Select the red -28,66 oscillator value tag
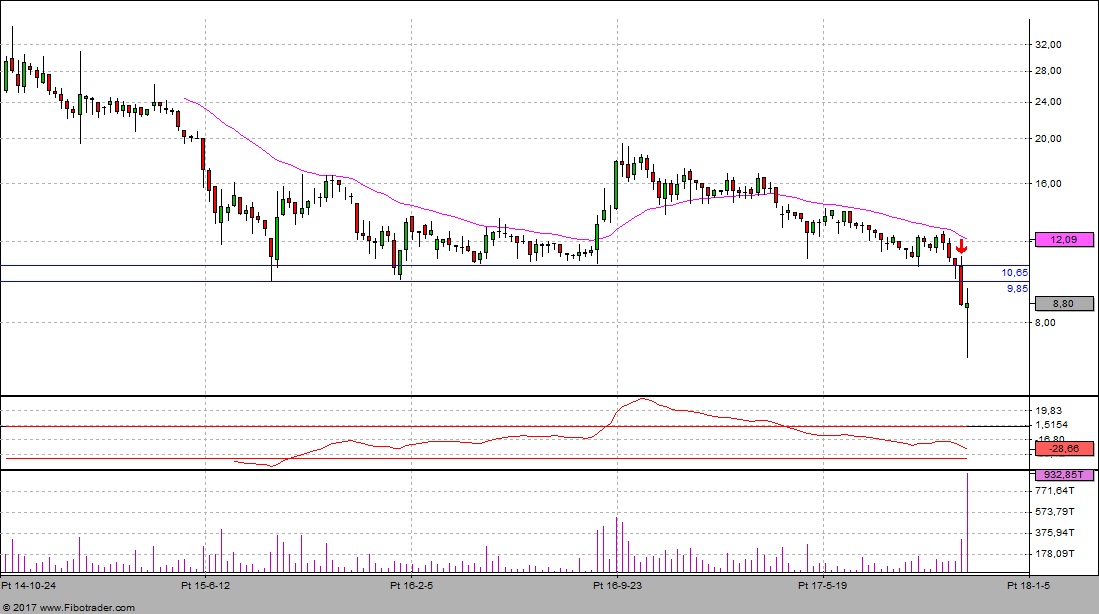Image resolution: width=1099 pixels, height=614 pixels. pos(1064,449)
